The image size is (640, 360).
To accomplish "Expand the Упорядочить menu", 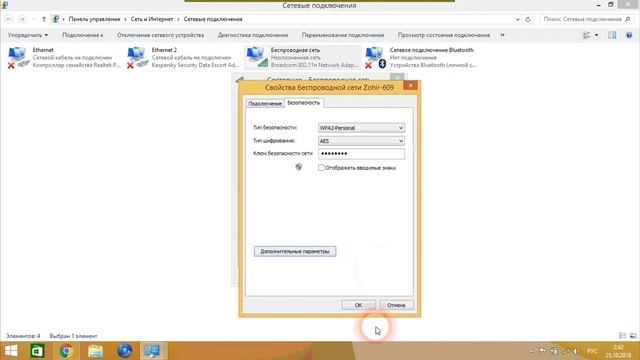I will [28, 35].
